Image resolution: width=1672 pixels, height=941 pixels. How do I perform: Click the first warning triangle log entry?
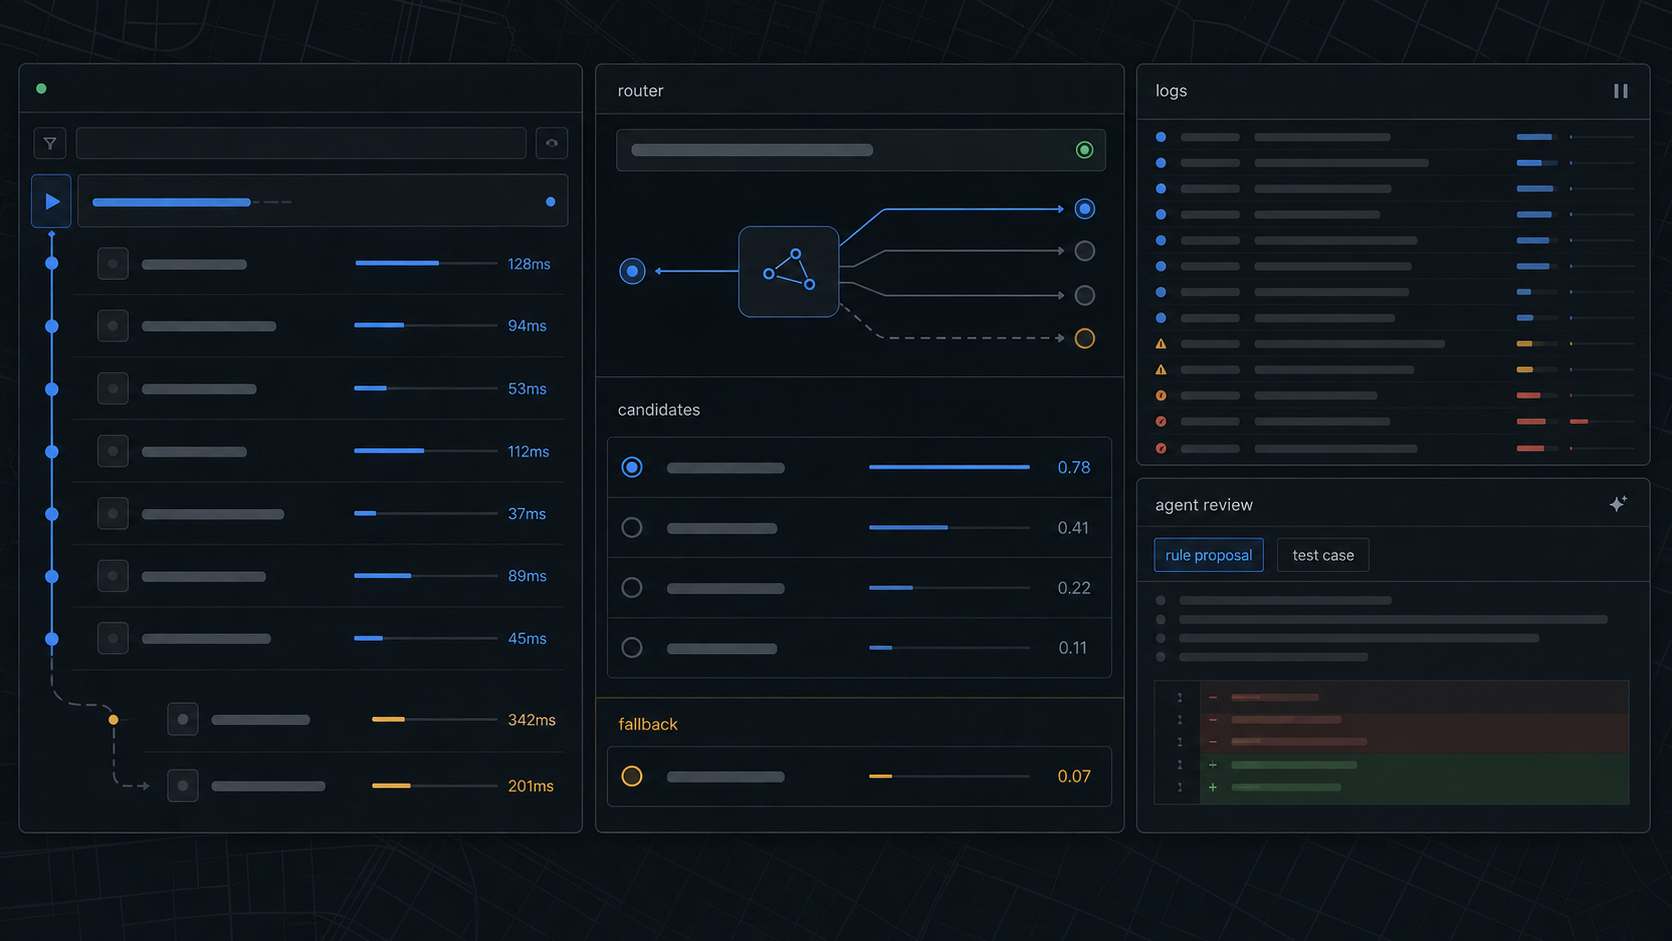click(x=1161, y=344)
